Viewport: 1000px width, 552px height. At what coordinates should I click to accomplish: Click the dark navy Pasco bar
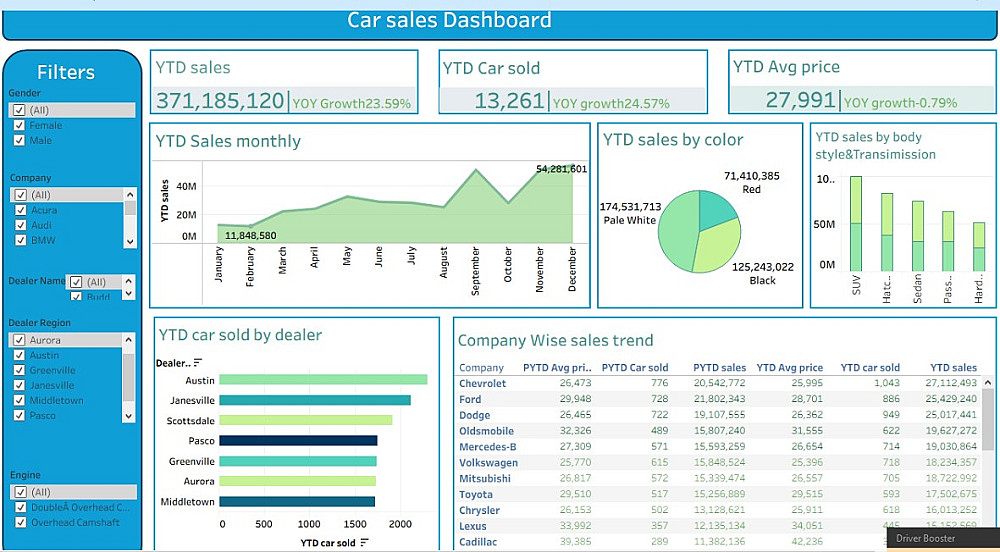(298, 441)
